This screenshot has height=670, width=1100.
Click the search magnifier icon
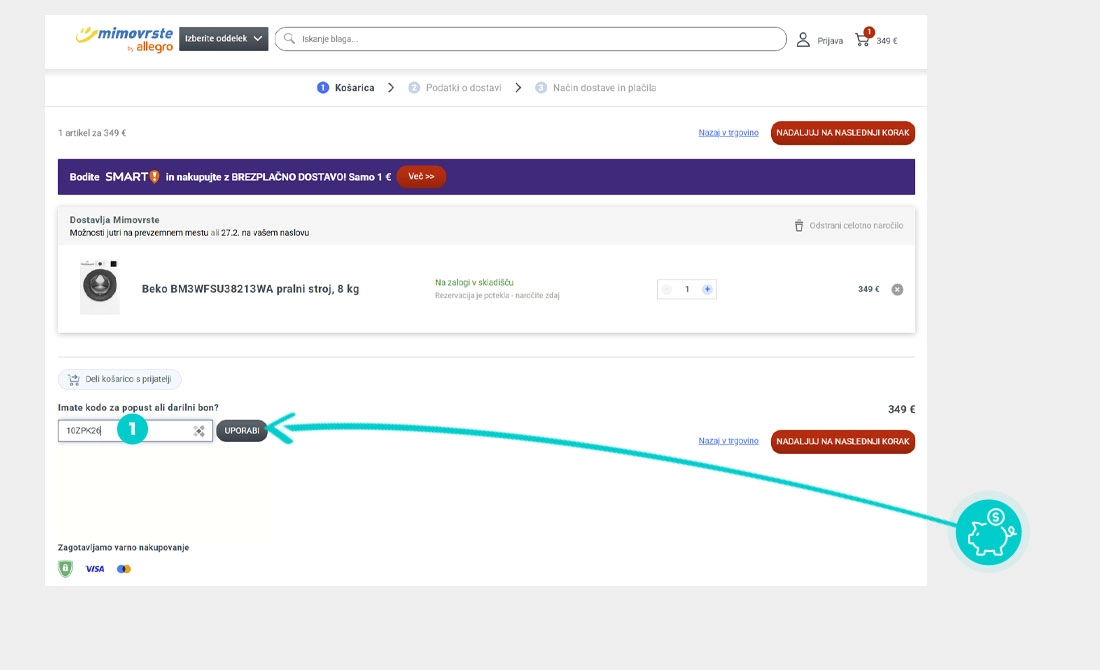(x=289, y=39)
